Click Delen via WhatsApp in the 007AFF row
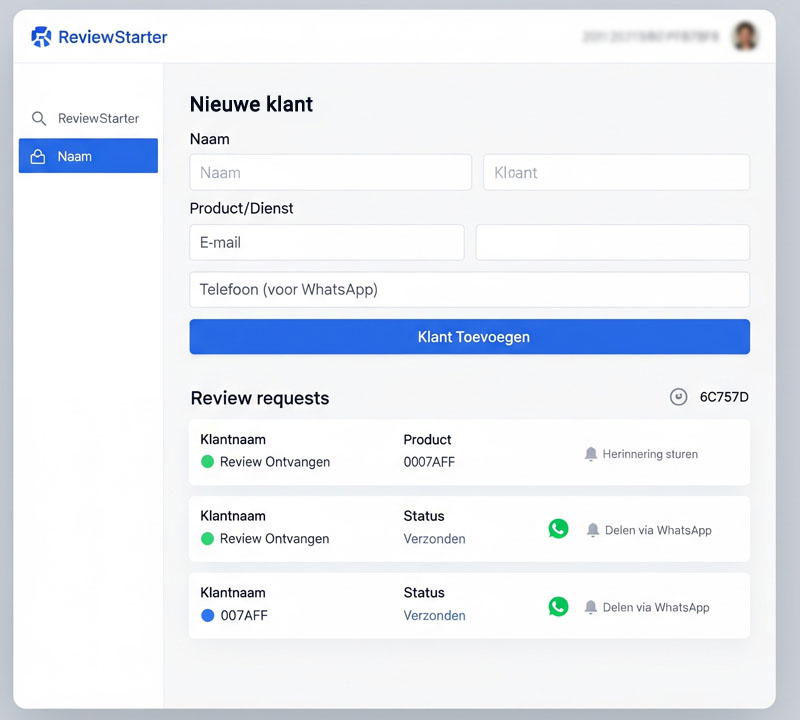800x720 pixels. (656, 607)
